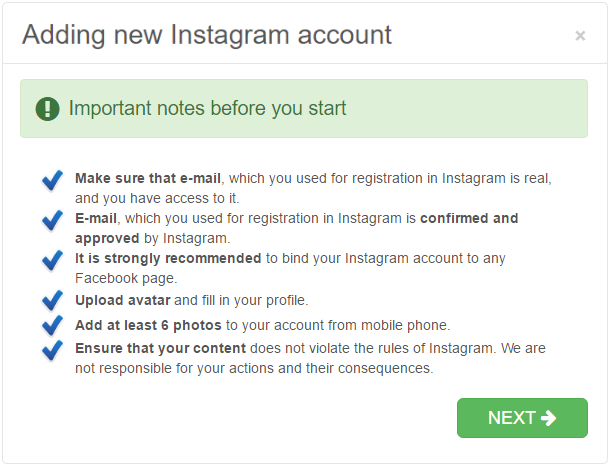Click checkmark next to 'Add at least 6 photos'

point(52,326)
